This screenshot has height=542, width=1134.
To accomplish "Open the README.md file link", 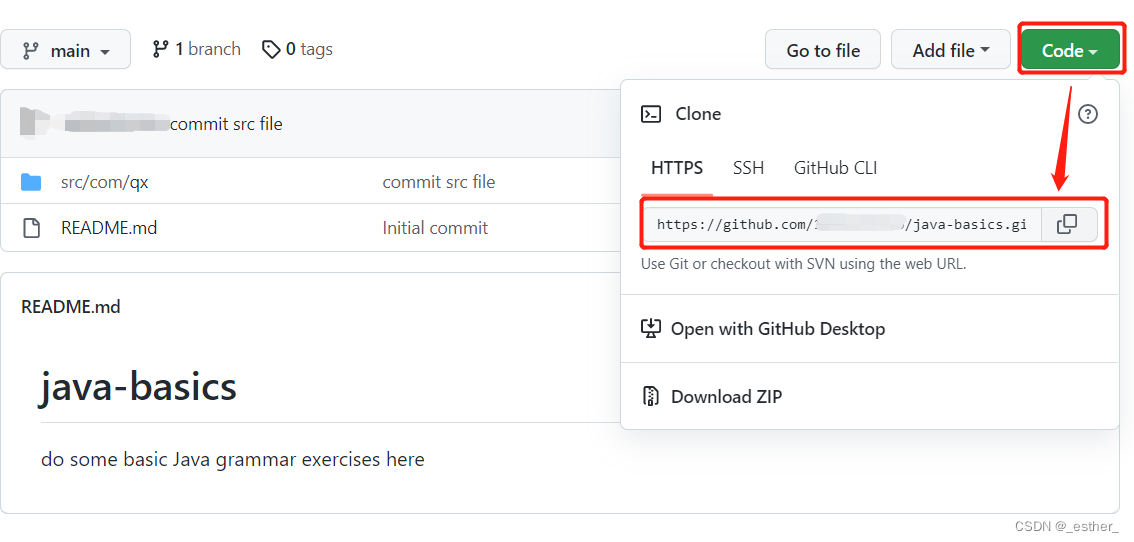I will pos(109,228).
